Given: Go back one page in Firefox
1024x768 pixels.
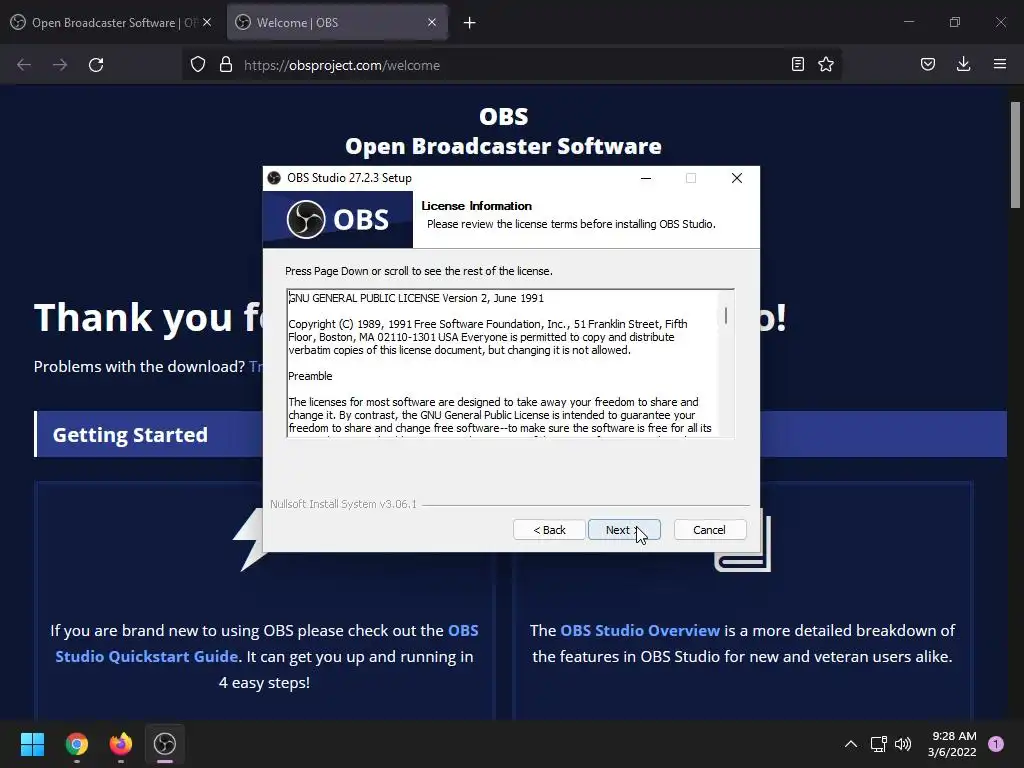Looking at the screenshot, I should [24, 65].
